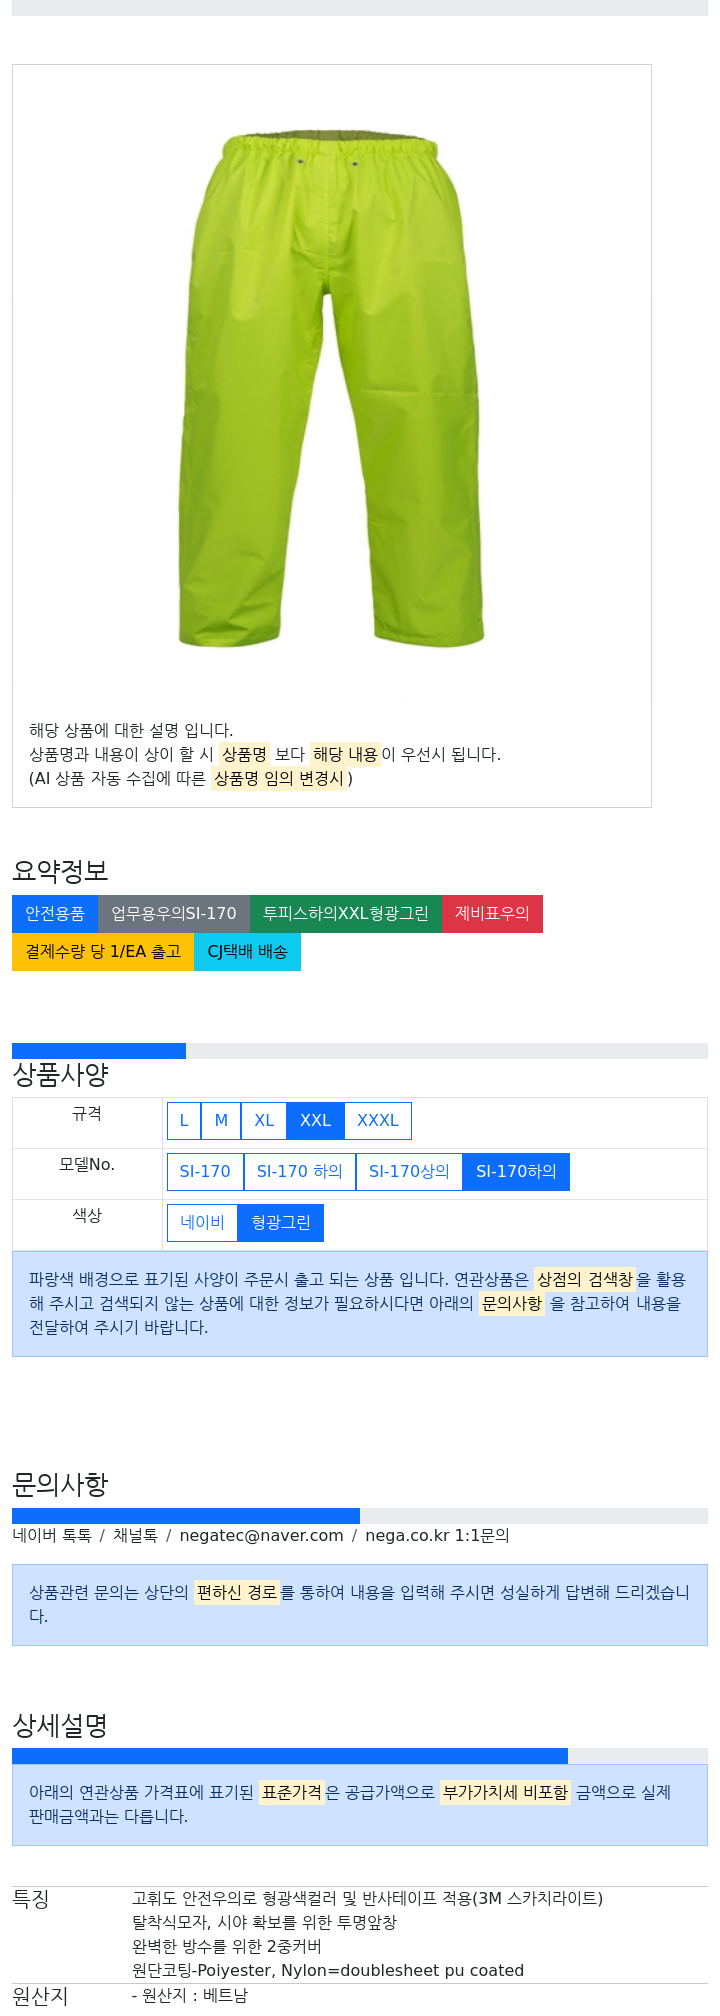
Task: Choose 네이비 color option
Action: tap(202, 1222)
